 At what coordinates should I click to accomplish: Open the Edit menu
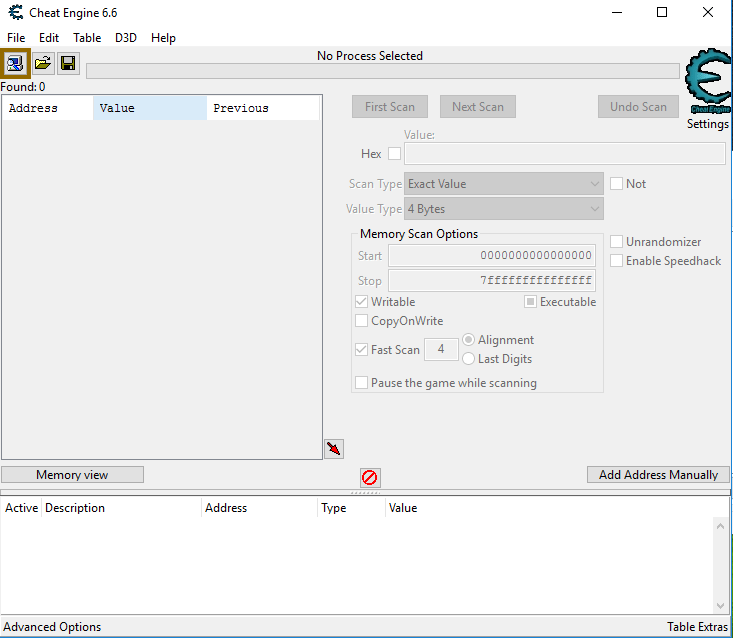coord(49,38)
